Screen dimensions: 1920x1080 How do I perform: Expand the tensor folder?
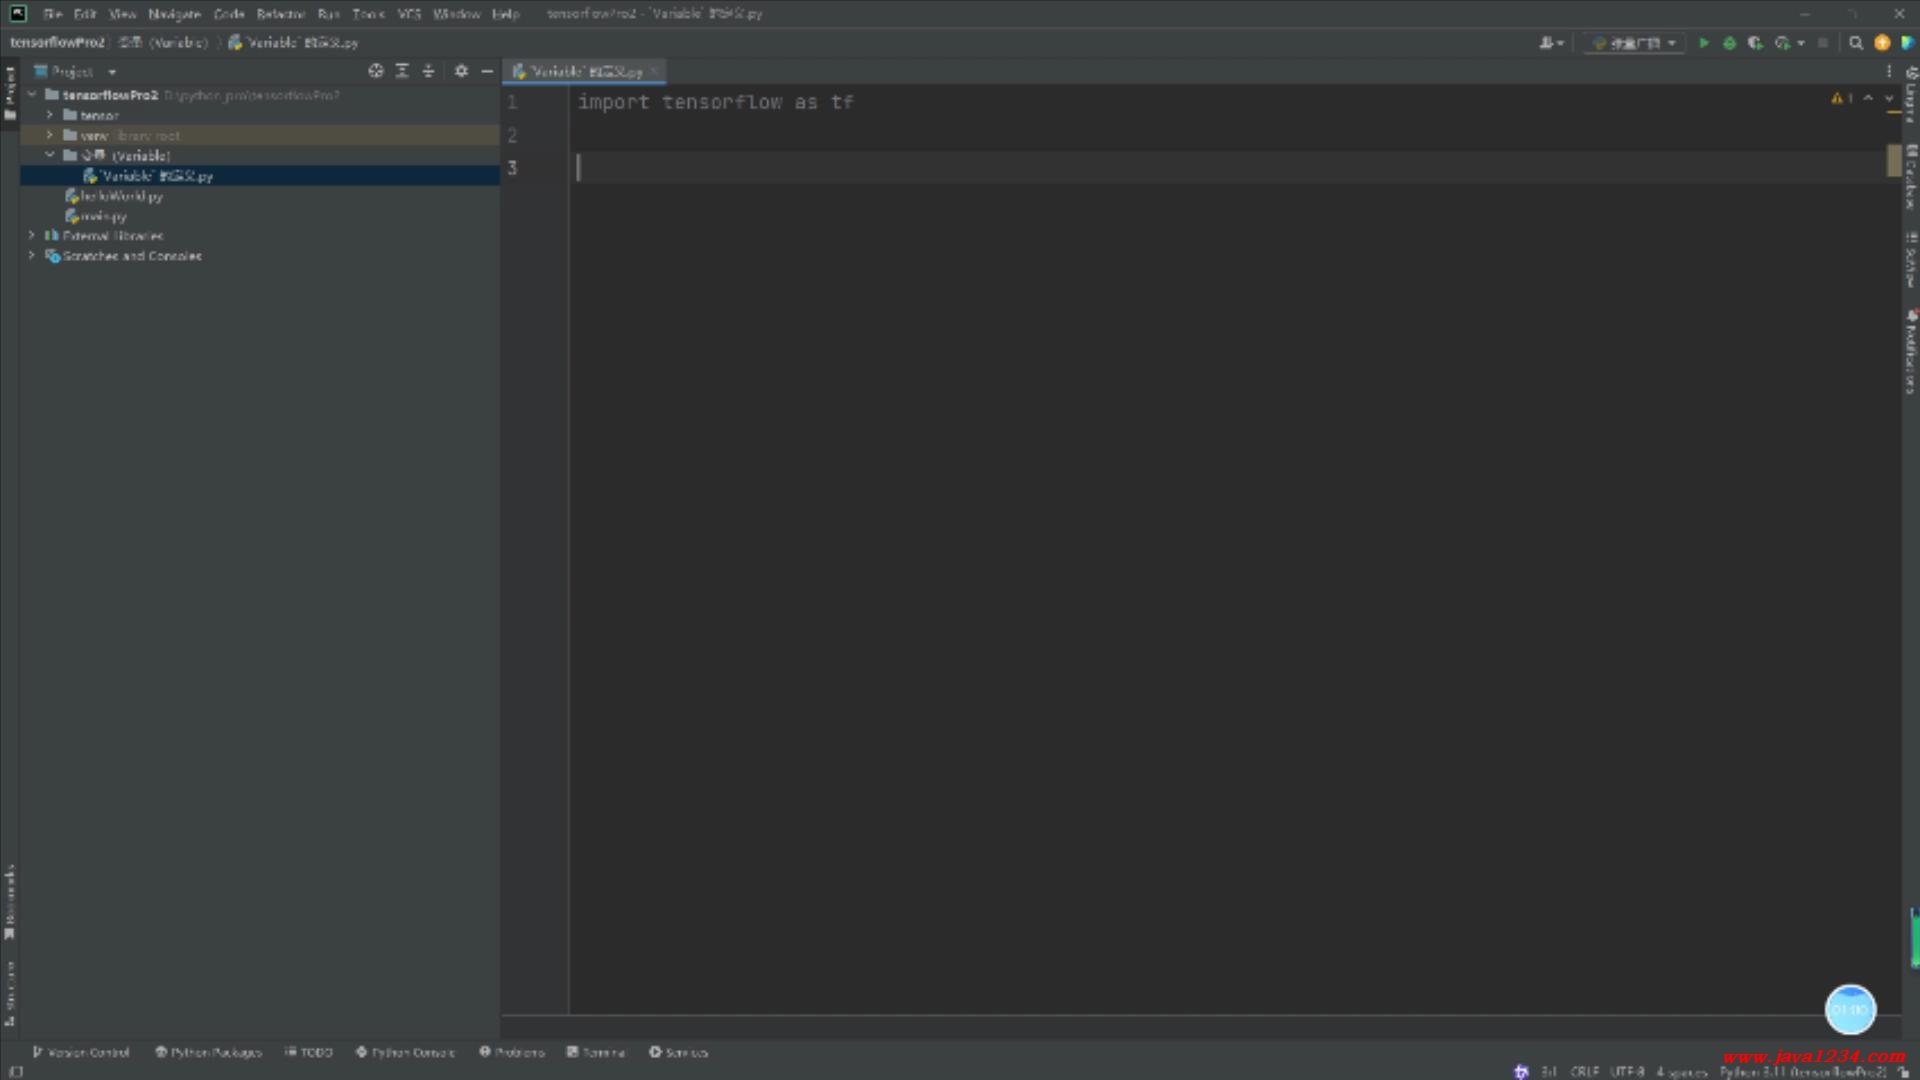[x=50, y=115]
